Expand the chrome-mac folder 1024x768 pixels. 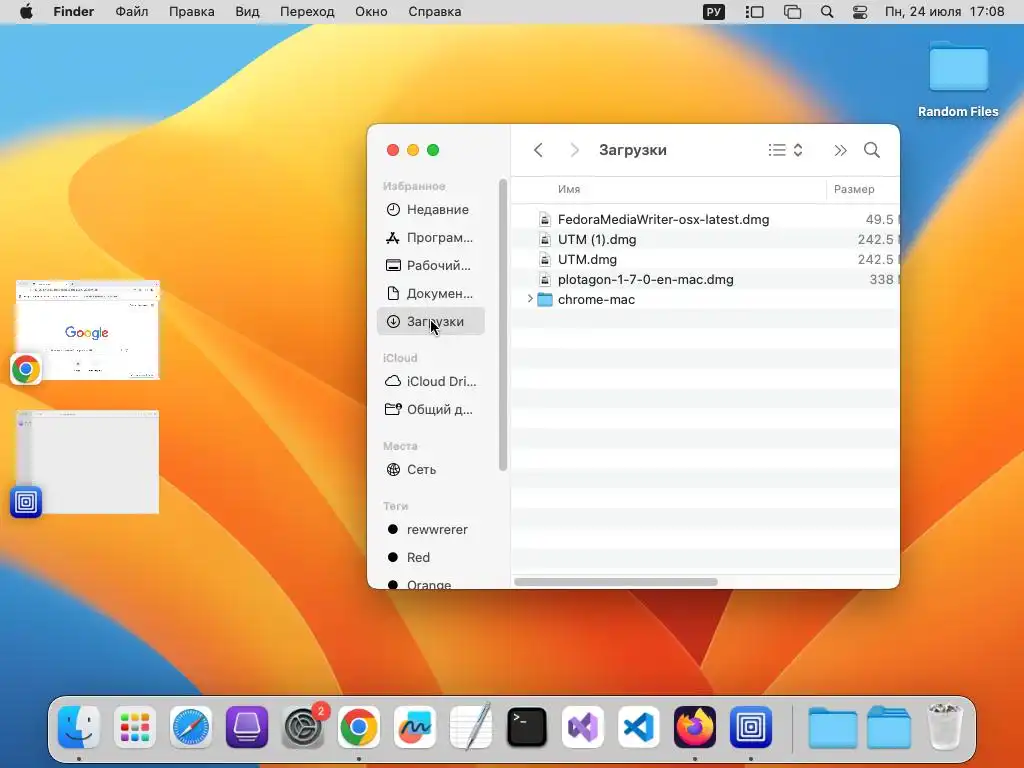pos(530,299)
